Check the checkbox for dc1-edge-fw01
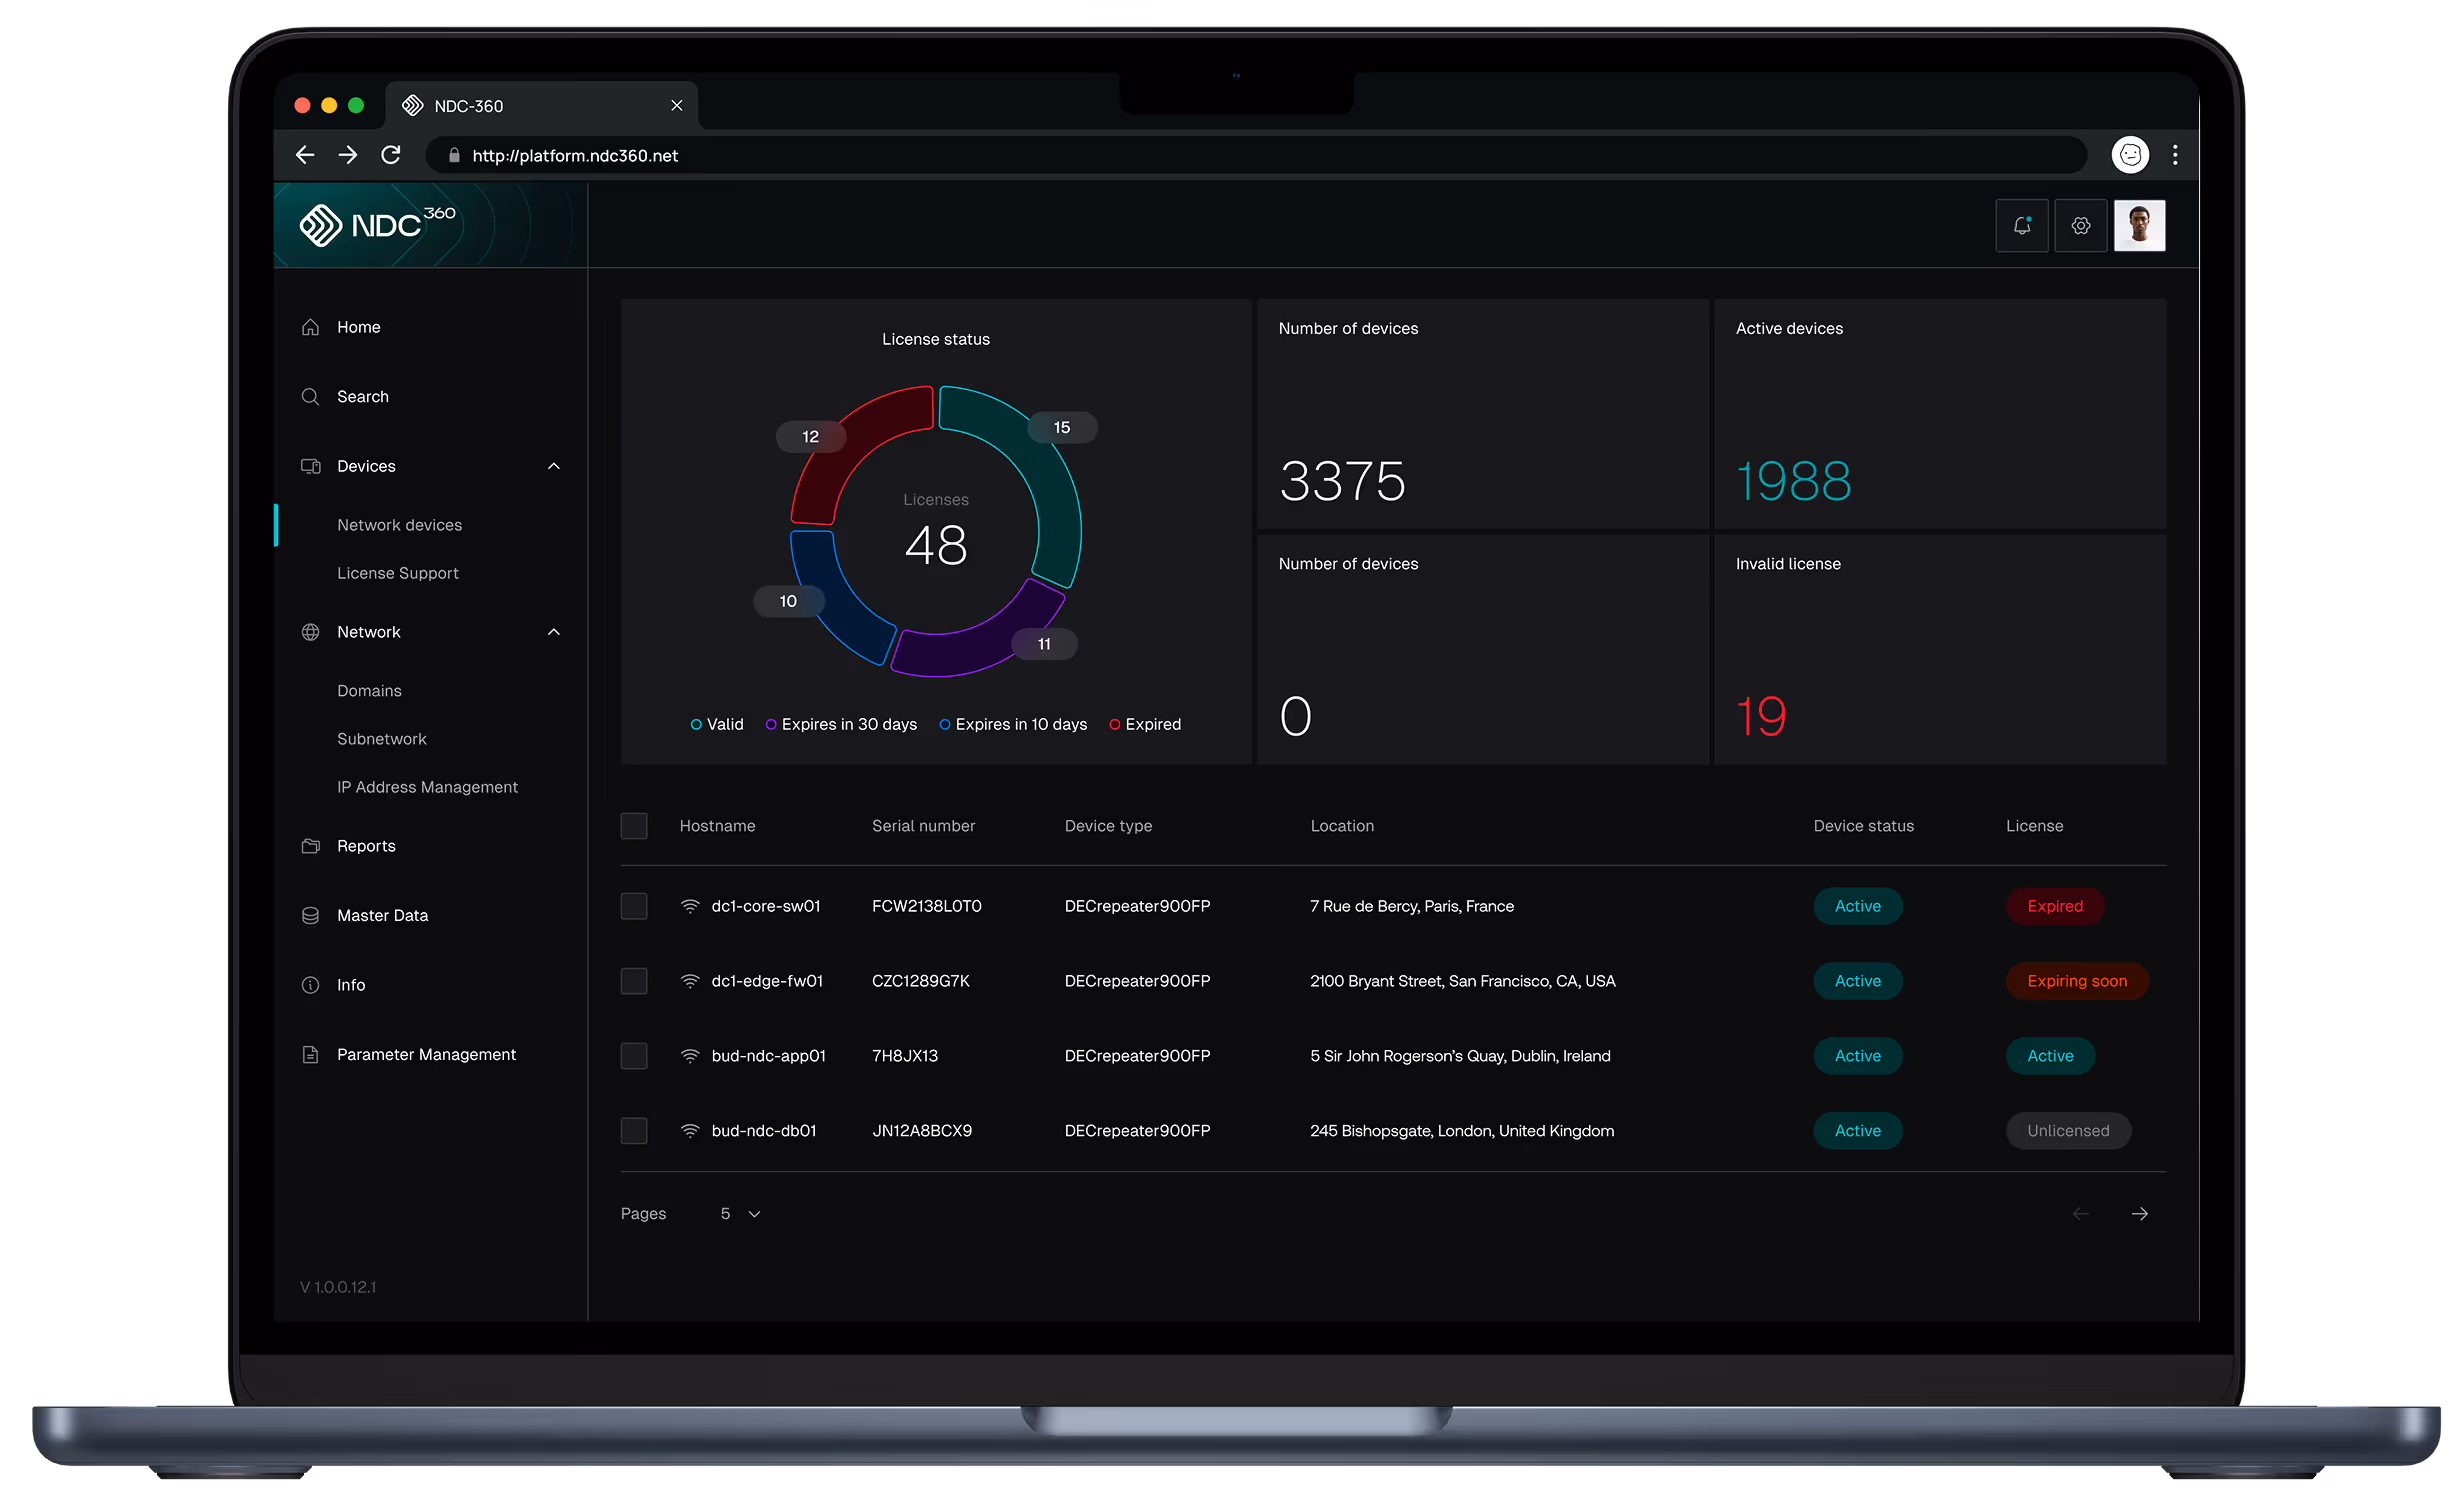This screenshot has width=2452, height=1486. [x=634, y=981]
